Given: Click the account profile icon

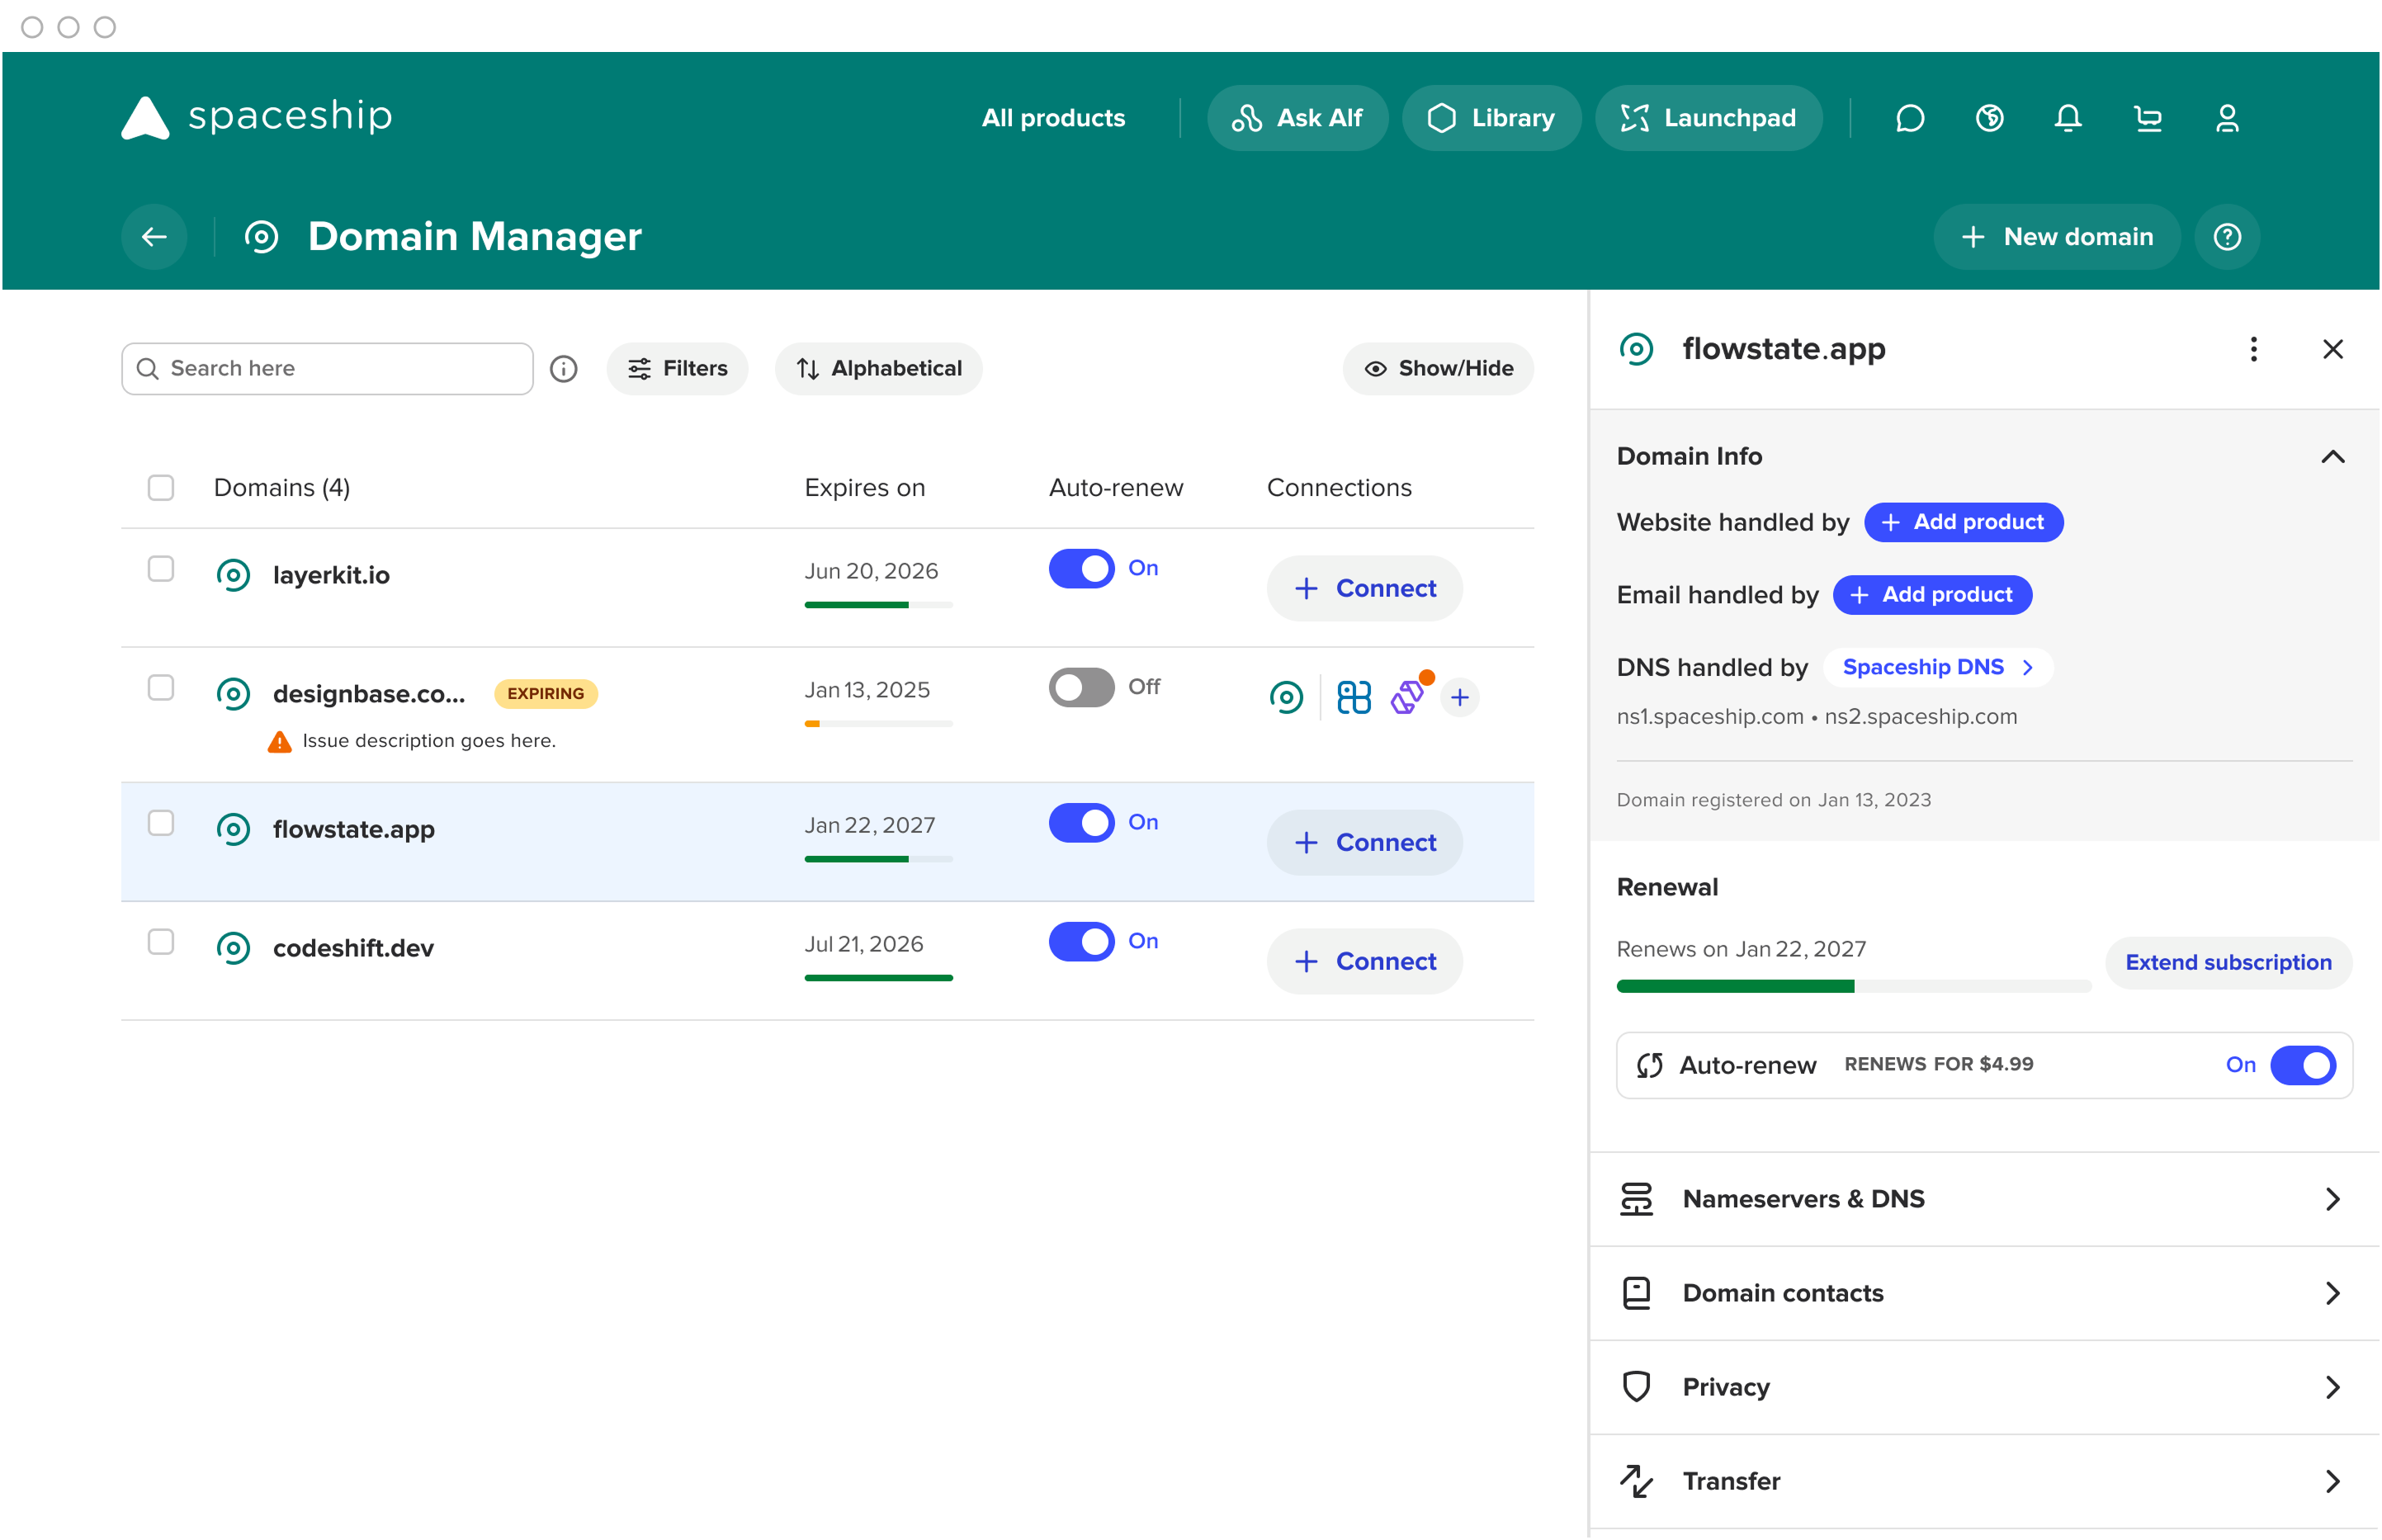Looking at the screenshot, I should 2228,118.
